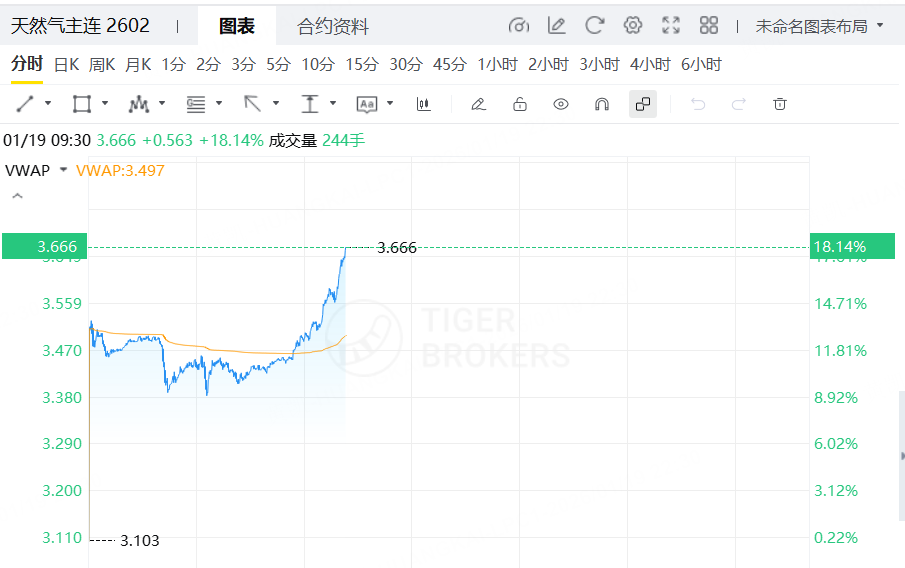
Task: Select the trend line drawing tool
Action: [x=25, y=104]
